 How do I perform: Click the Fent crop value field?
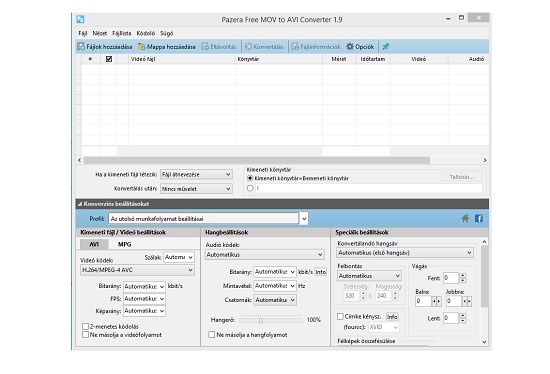tap(451, 278)
